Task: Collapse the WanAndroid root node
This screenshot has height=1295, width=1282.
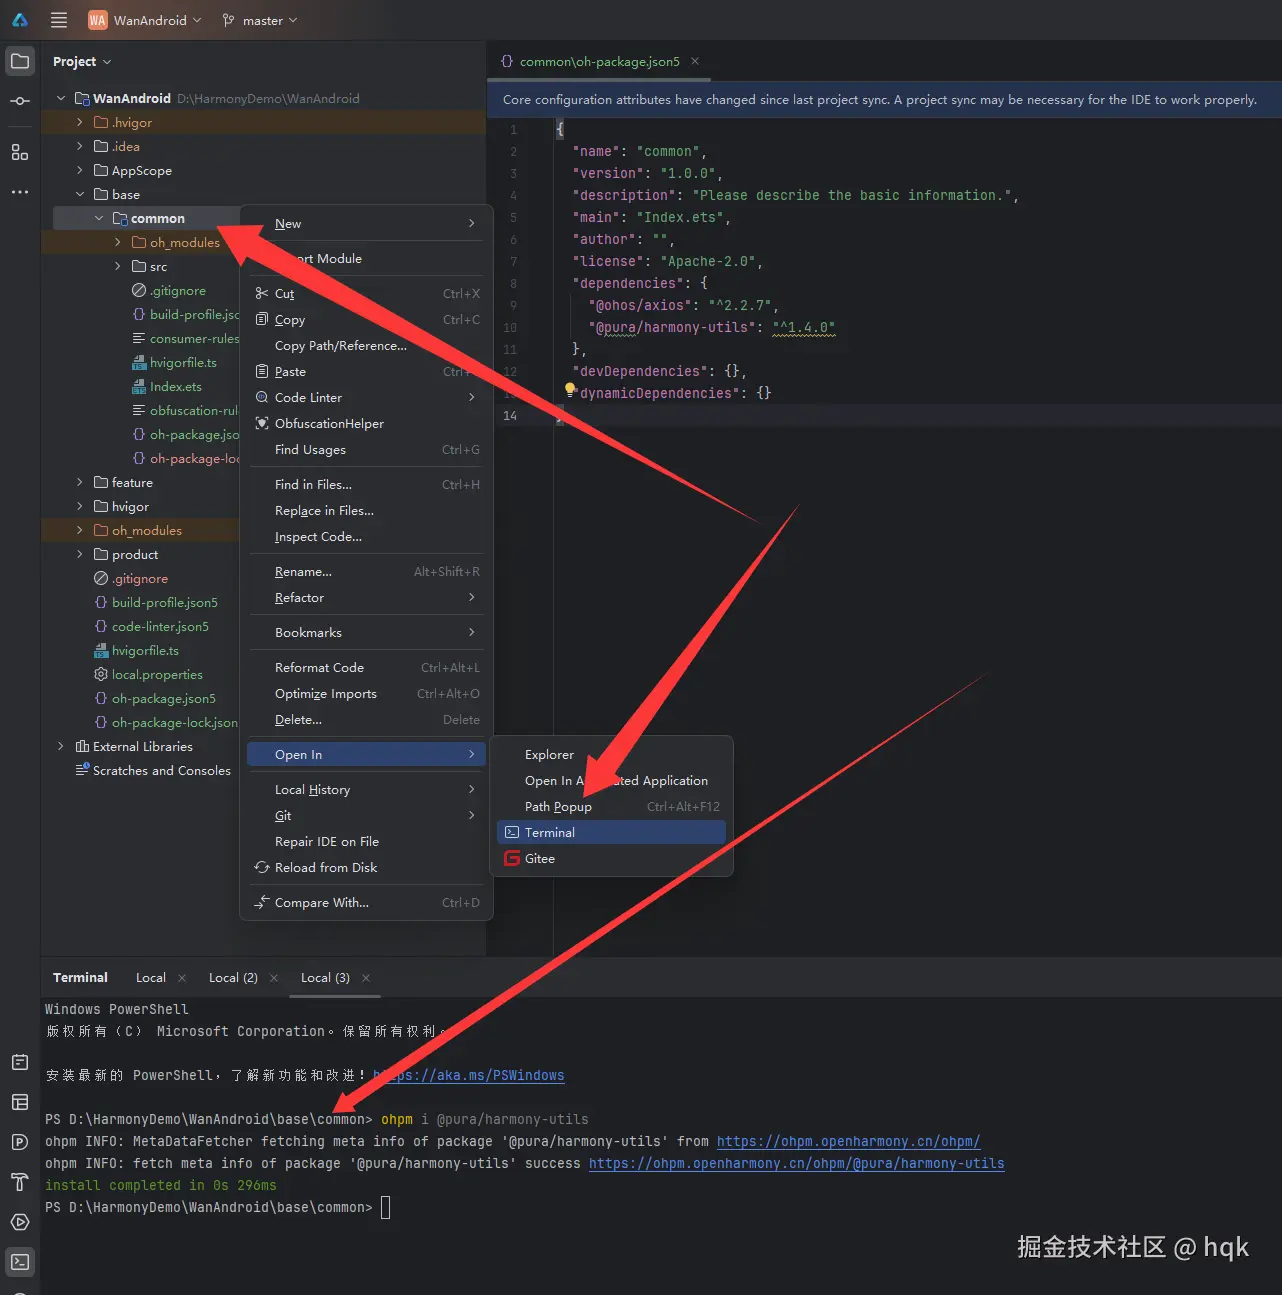Action: point(61,98)
